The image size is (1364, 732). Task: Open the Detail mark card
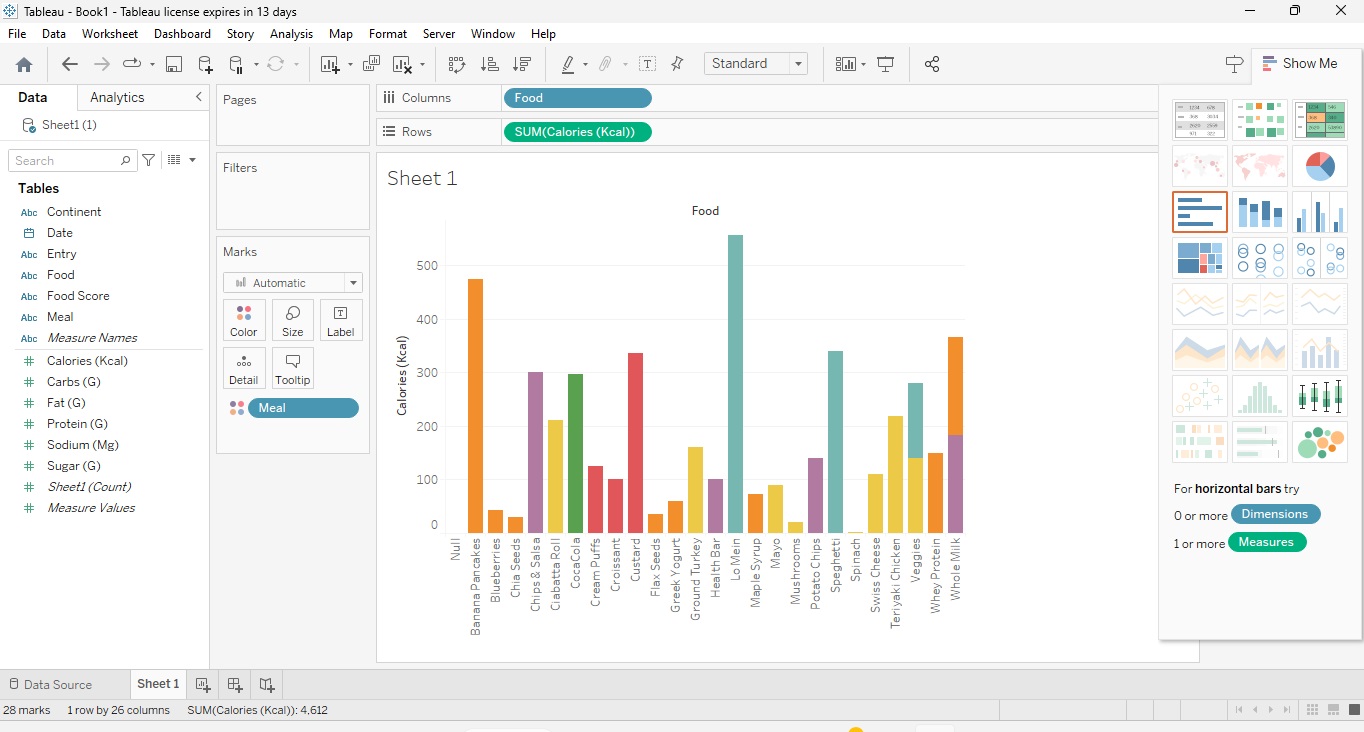point(244,368)
